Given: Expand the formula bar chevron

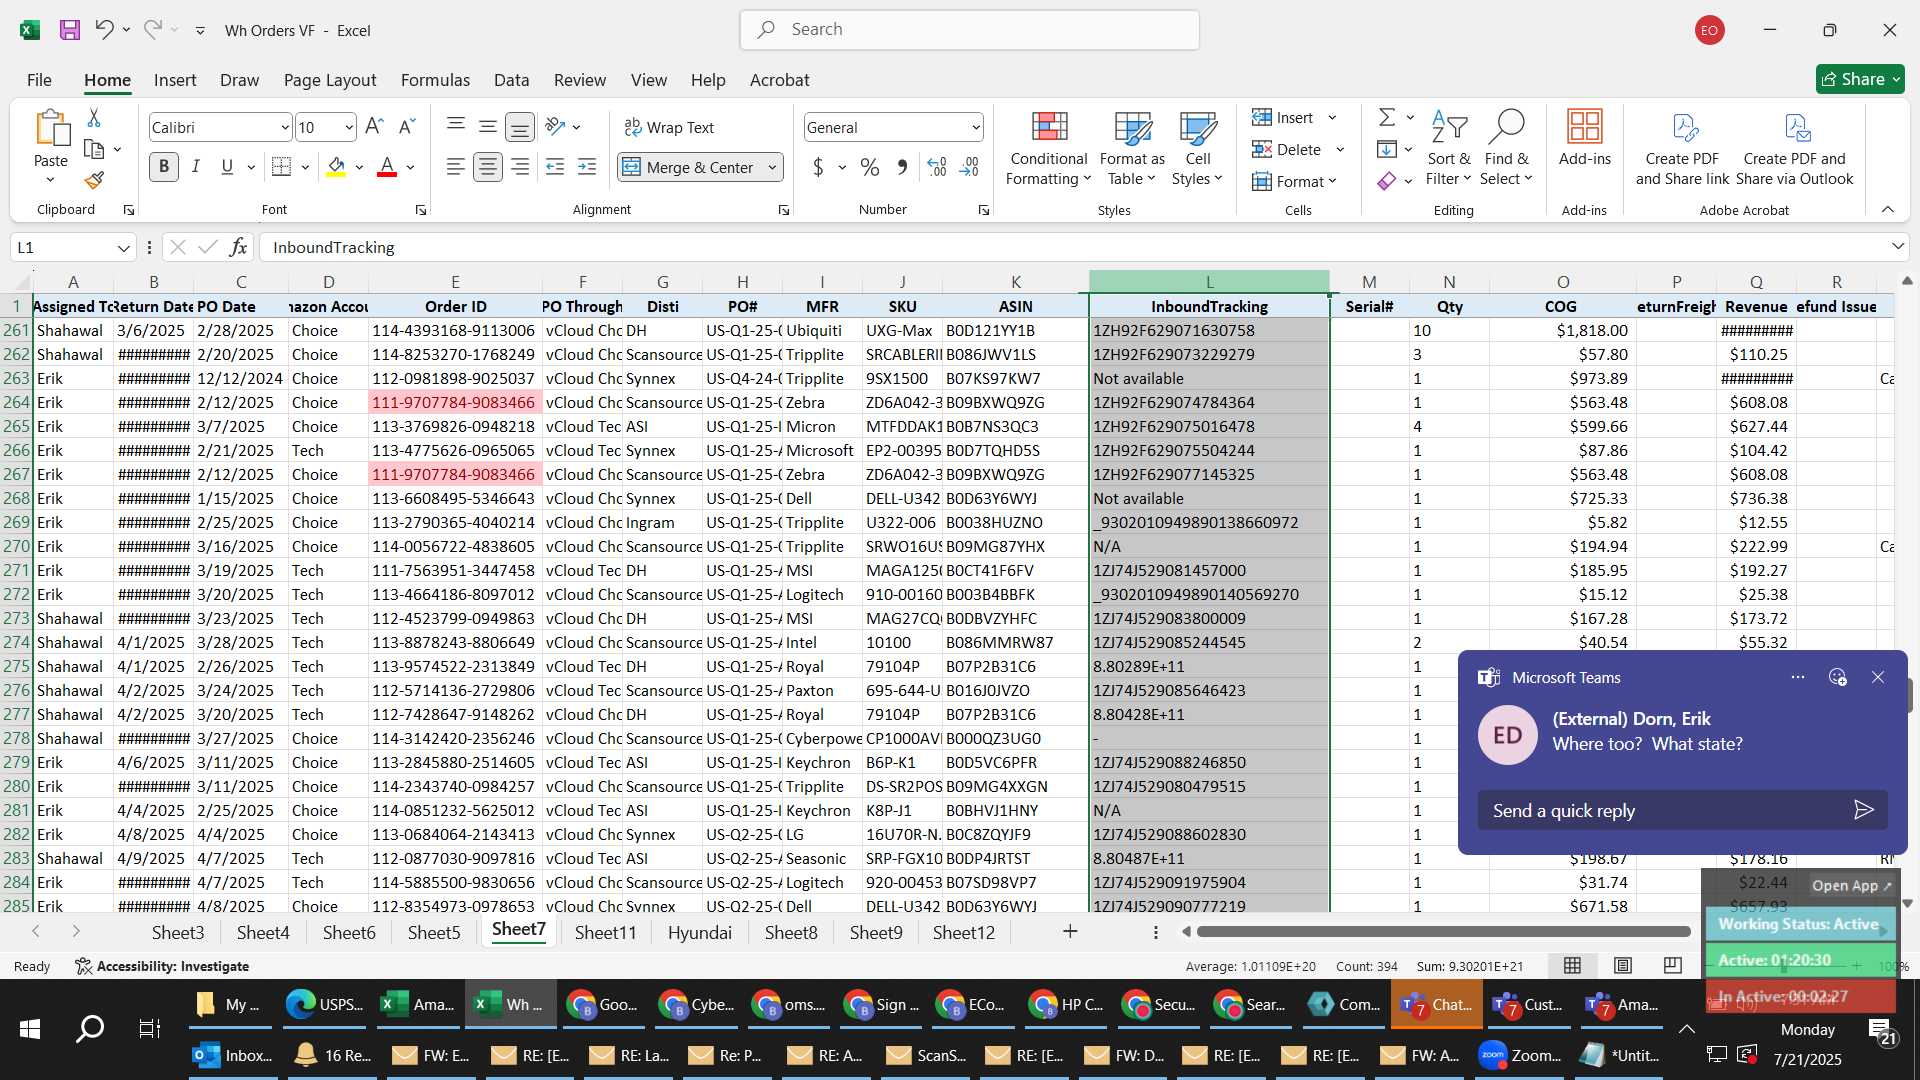Looking at the screenshot, I should tap(1897, 246).
